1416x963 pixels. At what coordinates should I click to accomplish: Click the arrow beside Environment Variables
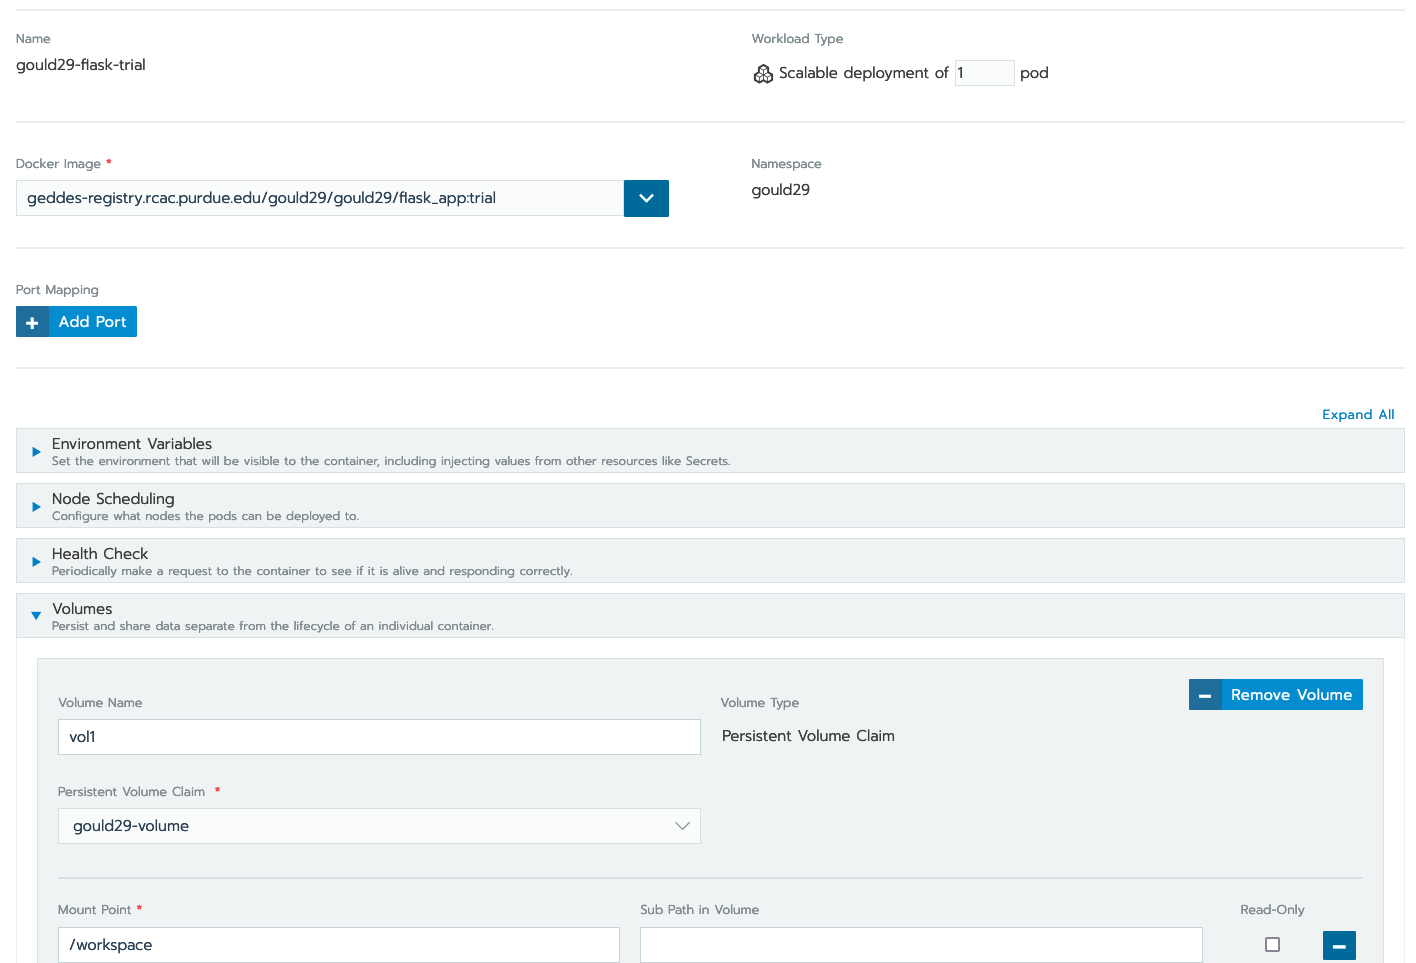click(36, 450)
